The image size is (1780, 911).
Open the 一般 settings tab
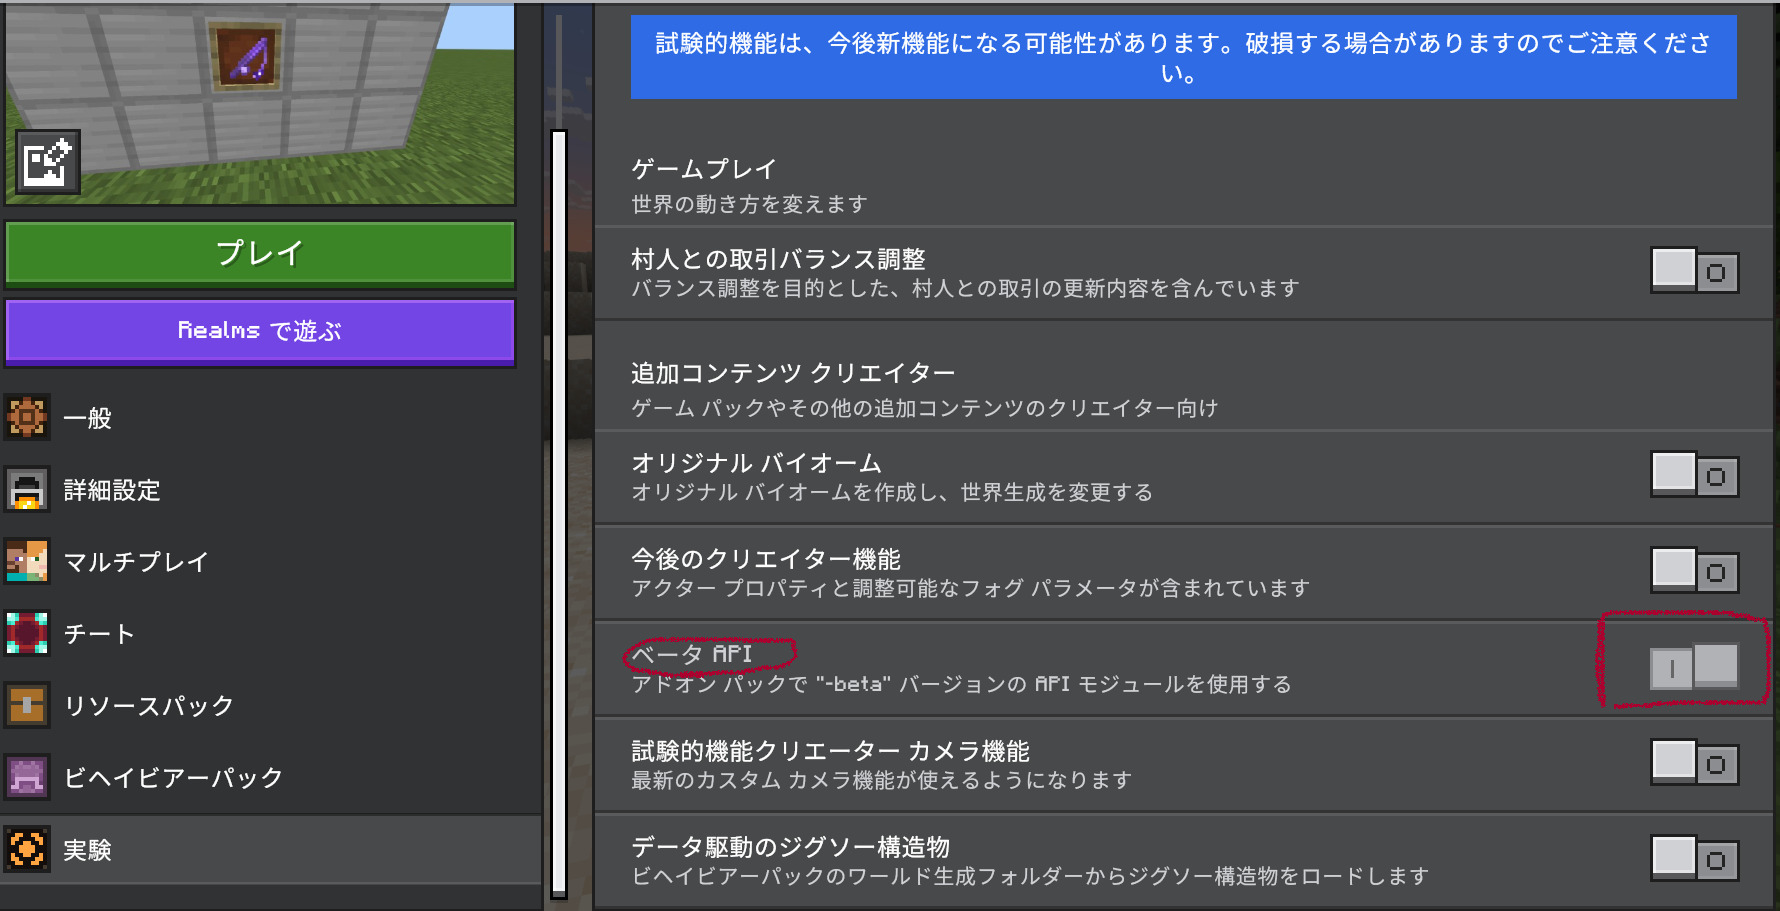tap(88, 418)
